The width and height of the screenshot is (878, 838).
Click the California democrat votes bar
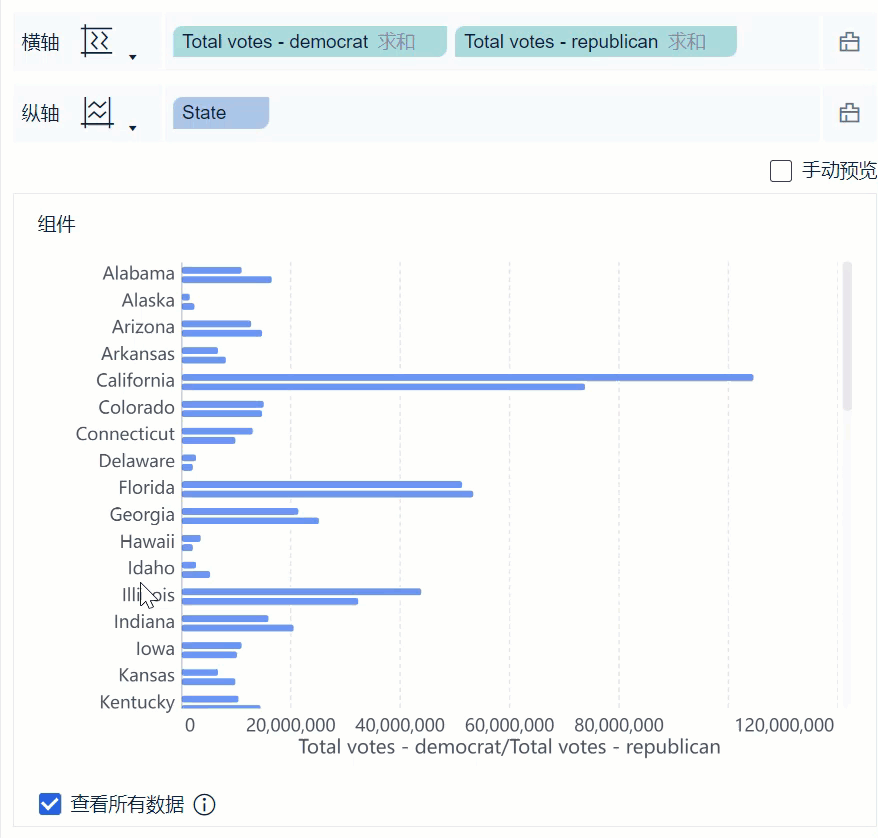point(467,377)
